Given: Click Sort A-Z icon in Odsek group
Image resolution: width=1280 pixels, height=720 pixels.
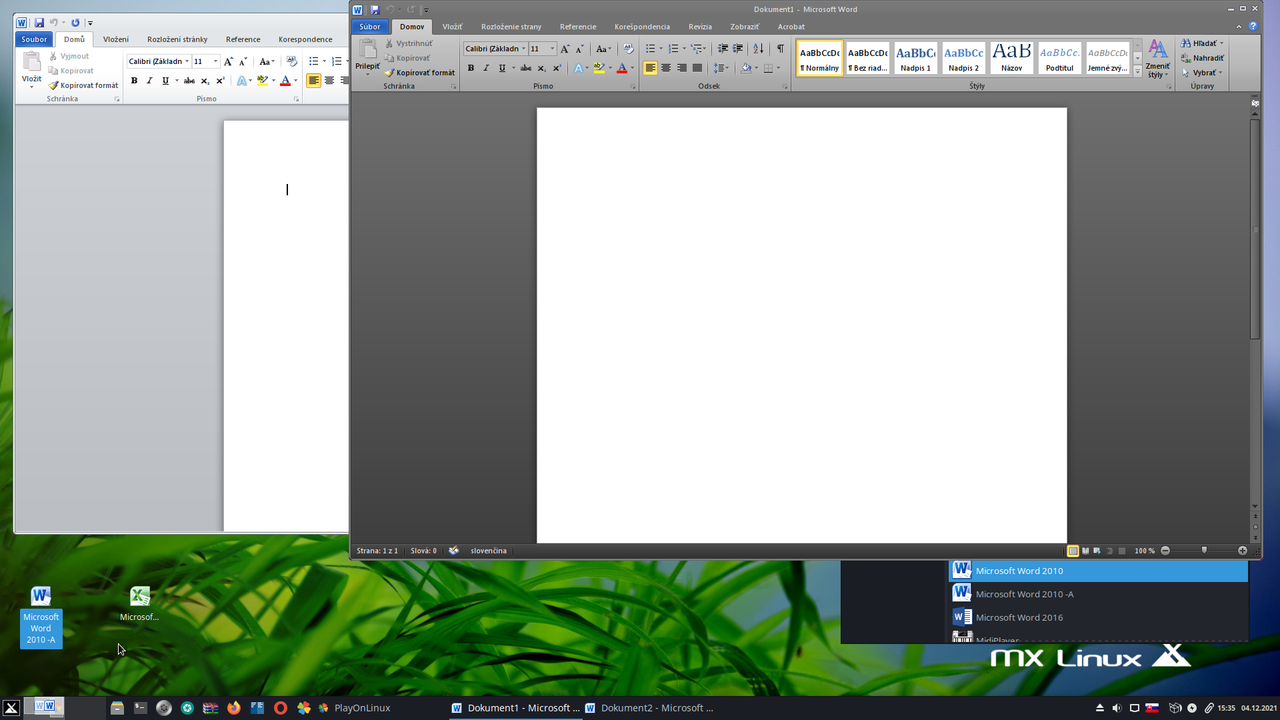Looking at the screenshot, I should [x=758, y=49].
